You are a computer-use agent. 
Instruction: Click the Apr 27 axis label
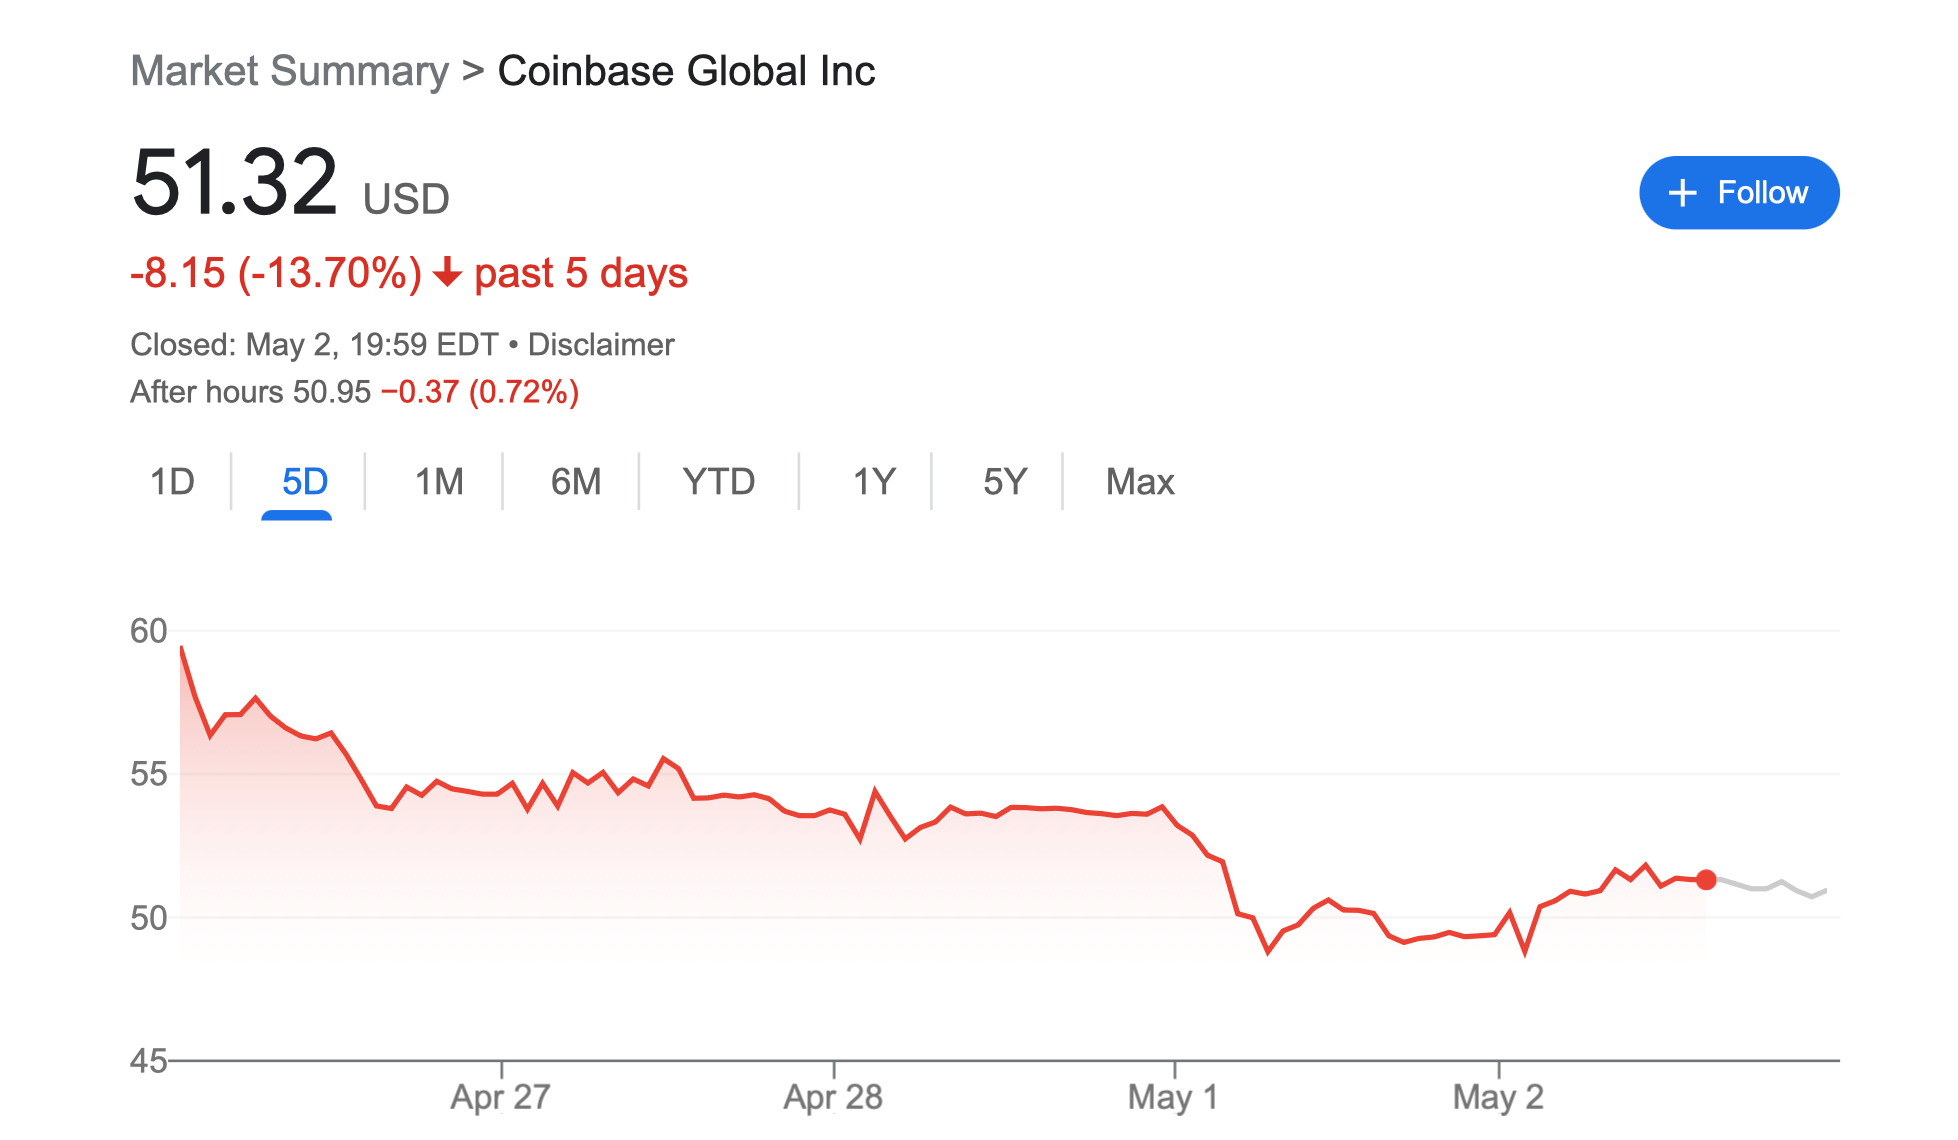tap(500, 1097)
